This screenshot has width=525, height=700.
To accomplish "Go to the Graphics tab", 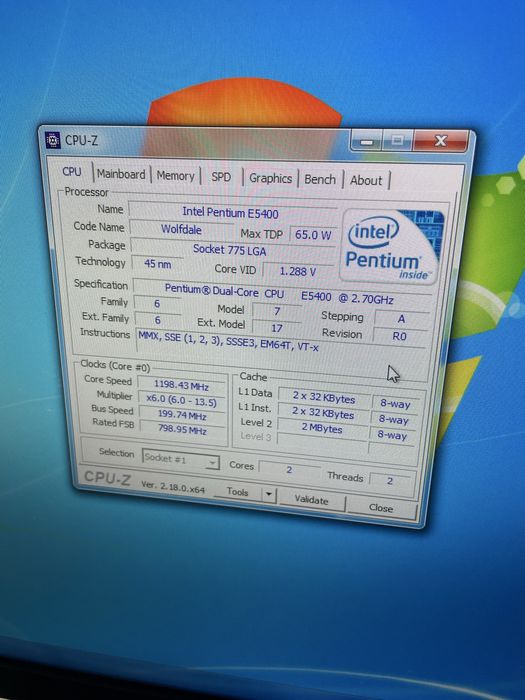I will [x=270, y=179].
